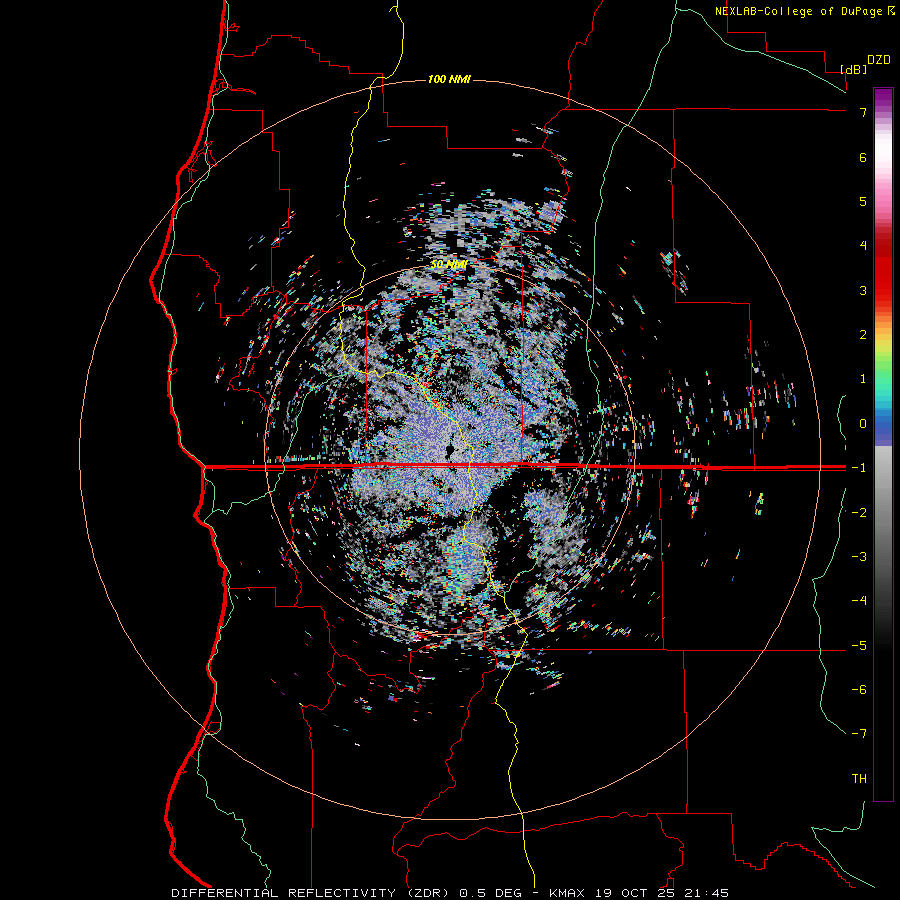The width and height of the screenshot is (900, 900).
Task: Click the 1 tick label on the scale
Action: point(863,378)
